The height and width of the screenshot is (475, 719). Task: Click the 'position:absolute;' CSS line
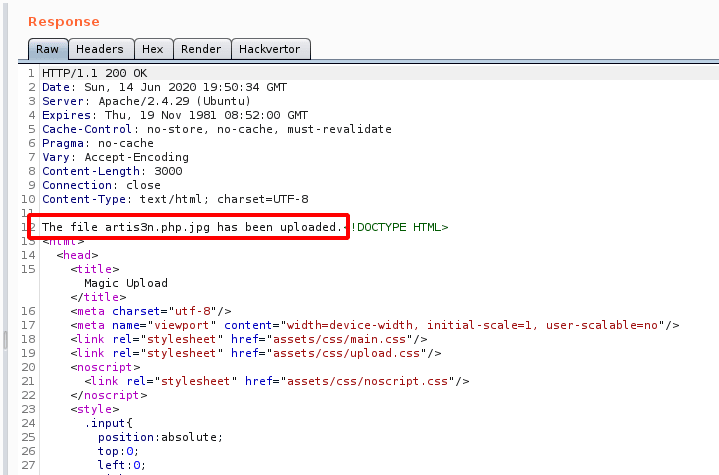tap(160, 437)
